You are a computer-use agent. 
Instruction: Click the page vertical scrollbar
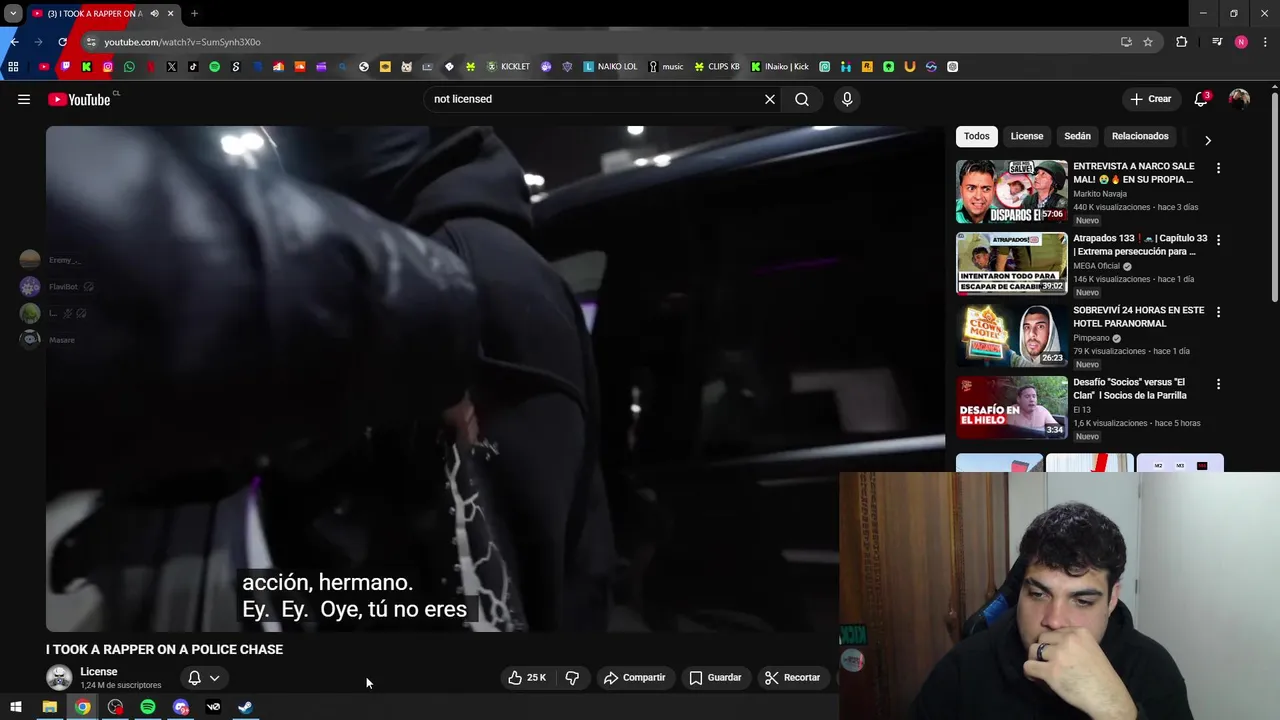pyautogui.click(x=1274, y=195)
